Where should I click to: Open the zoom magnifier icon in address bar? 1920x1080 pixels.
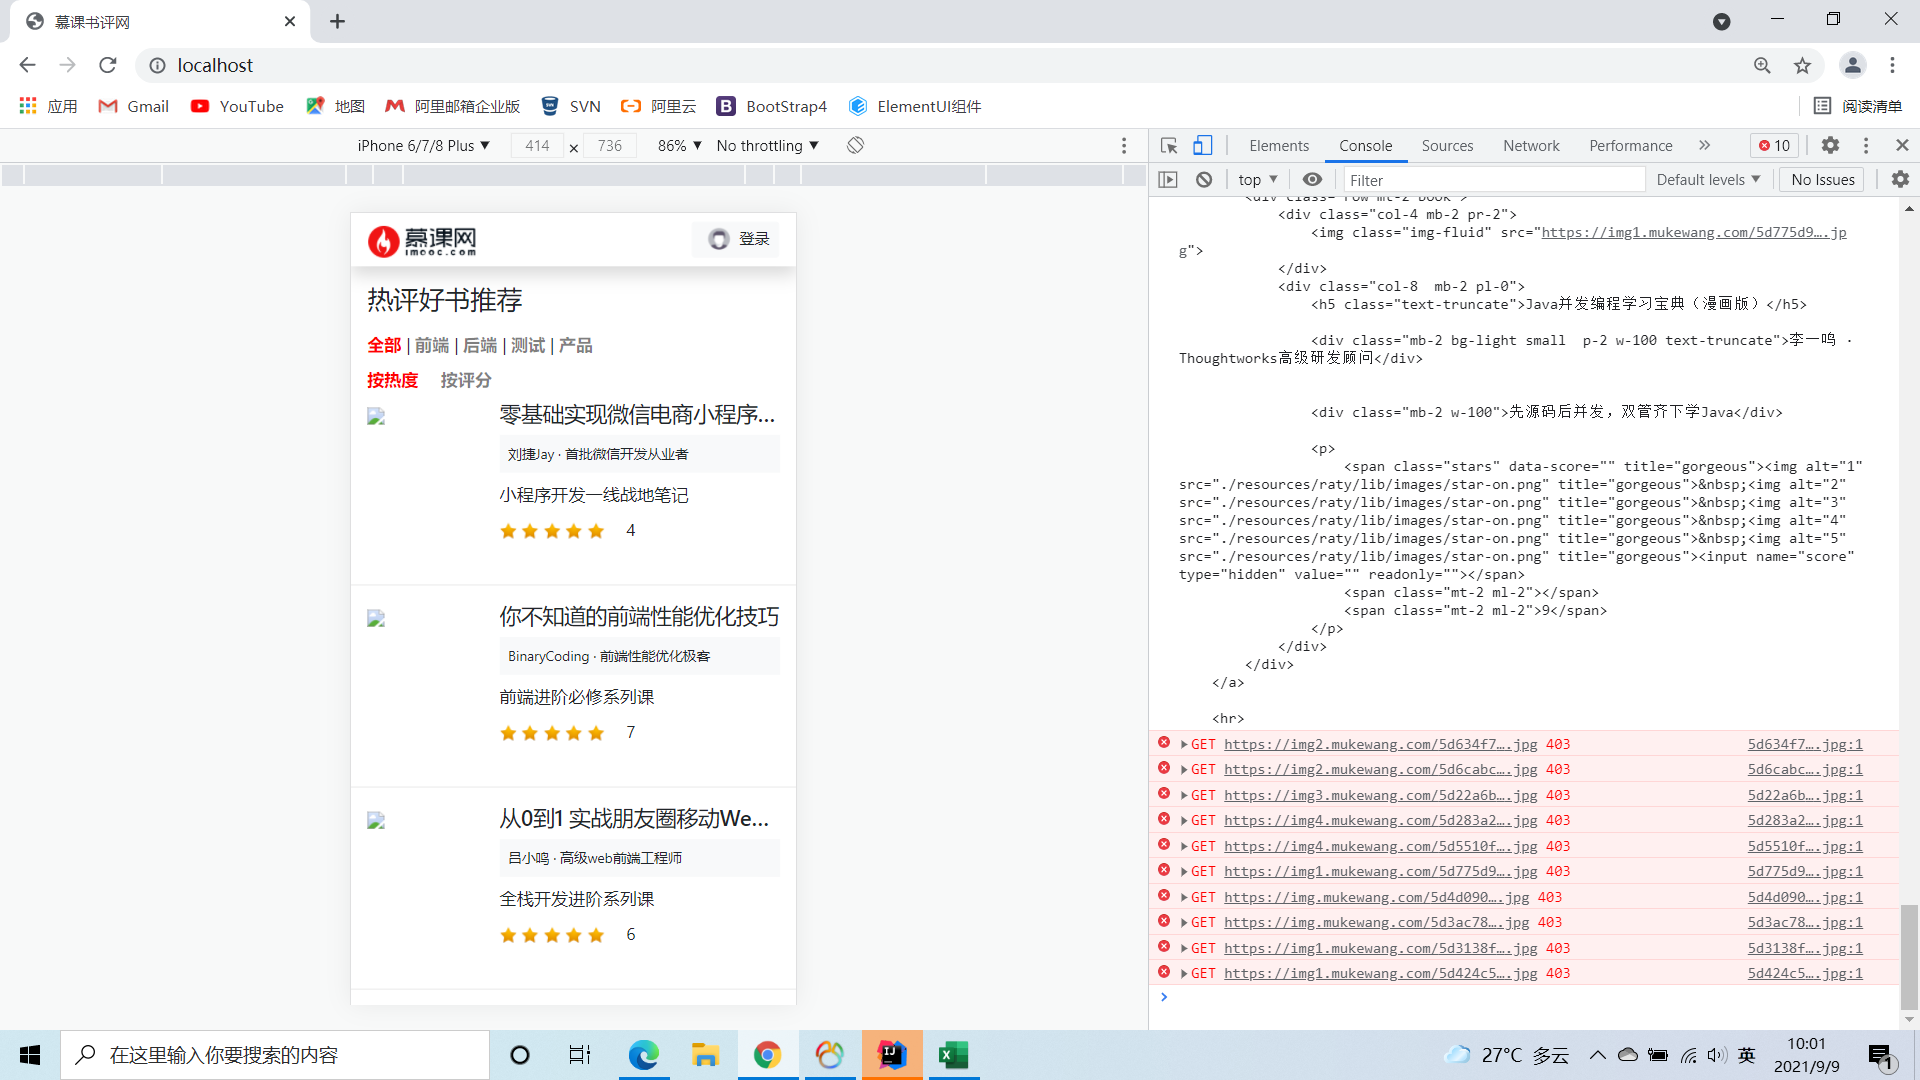click(1762, 65)
